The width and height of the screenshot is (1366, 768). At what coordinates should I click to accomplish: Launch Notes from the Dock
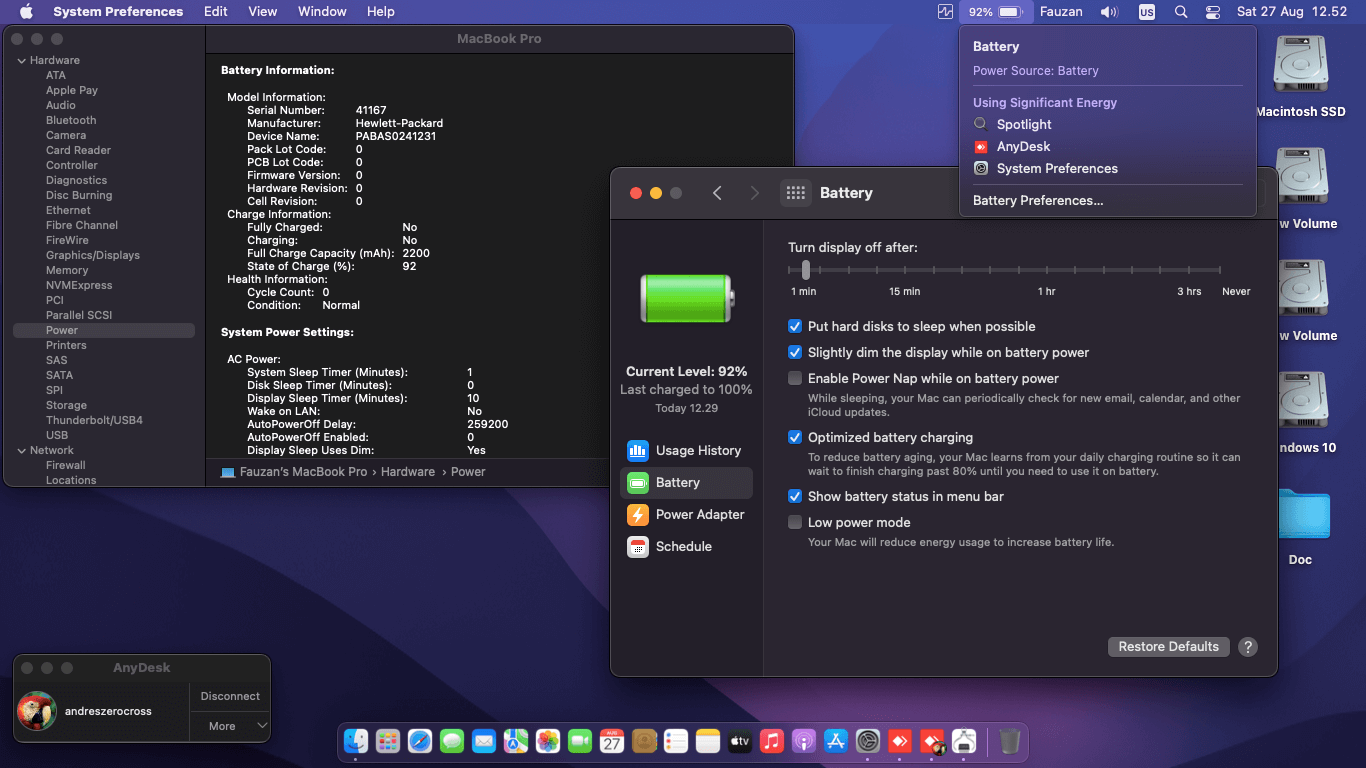[708, 741]
